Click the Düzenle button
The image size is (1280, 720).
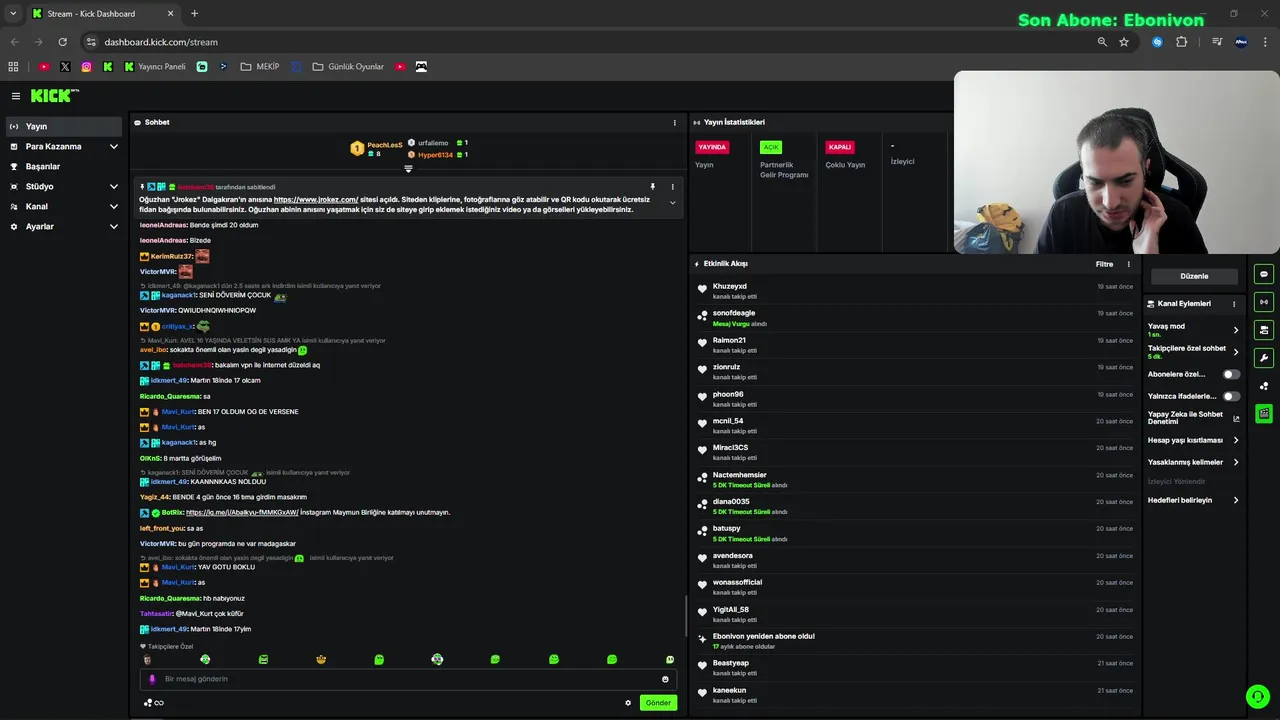(1194, 276)
